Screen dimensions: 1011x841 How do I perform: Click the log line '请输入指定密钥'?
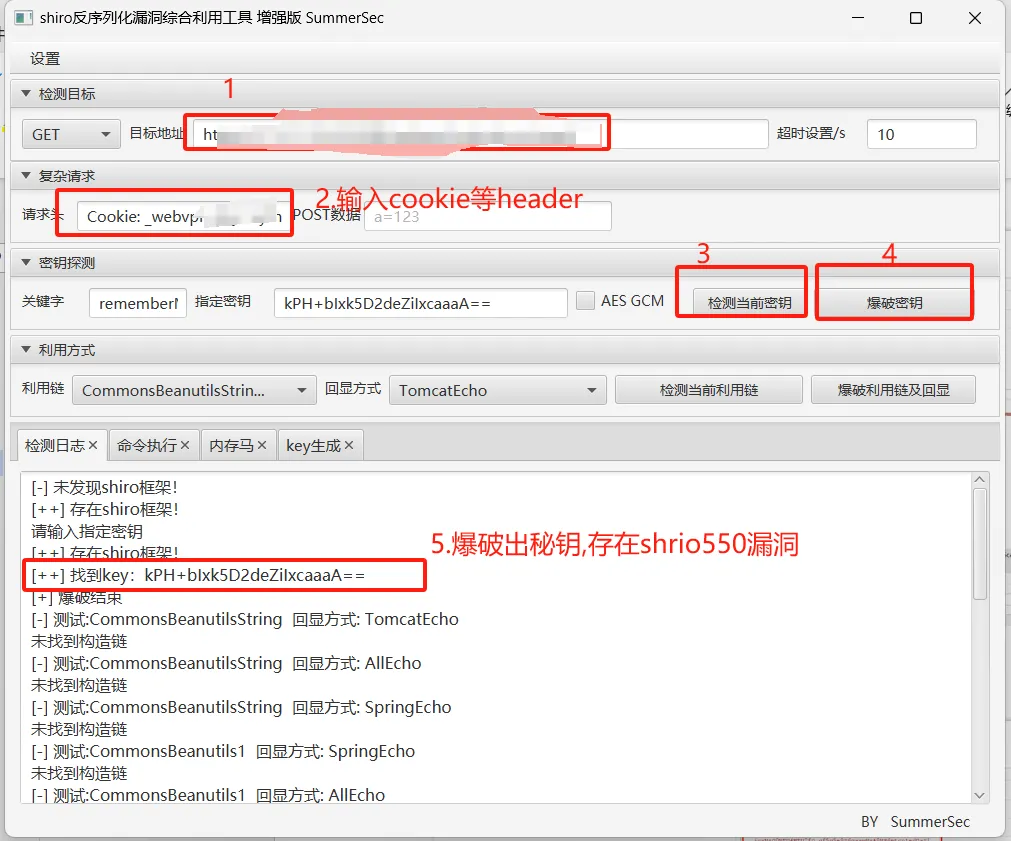tap(87, 531)
